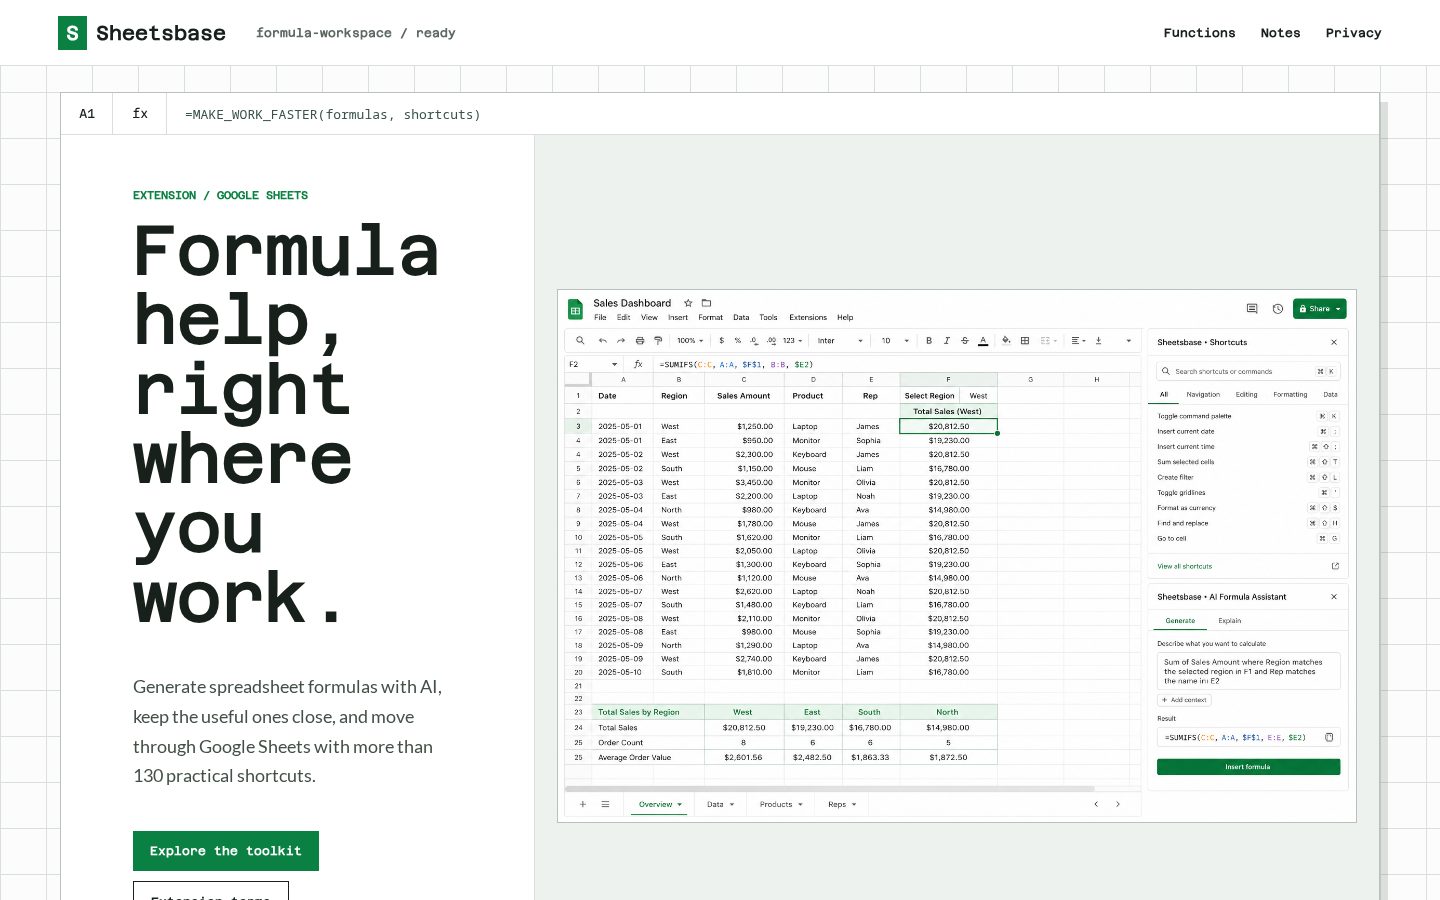Open the horizontal align dropdown
This screenshot has width=1440, height=900.
click(x=1078, y=340)
